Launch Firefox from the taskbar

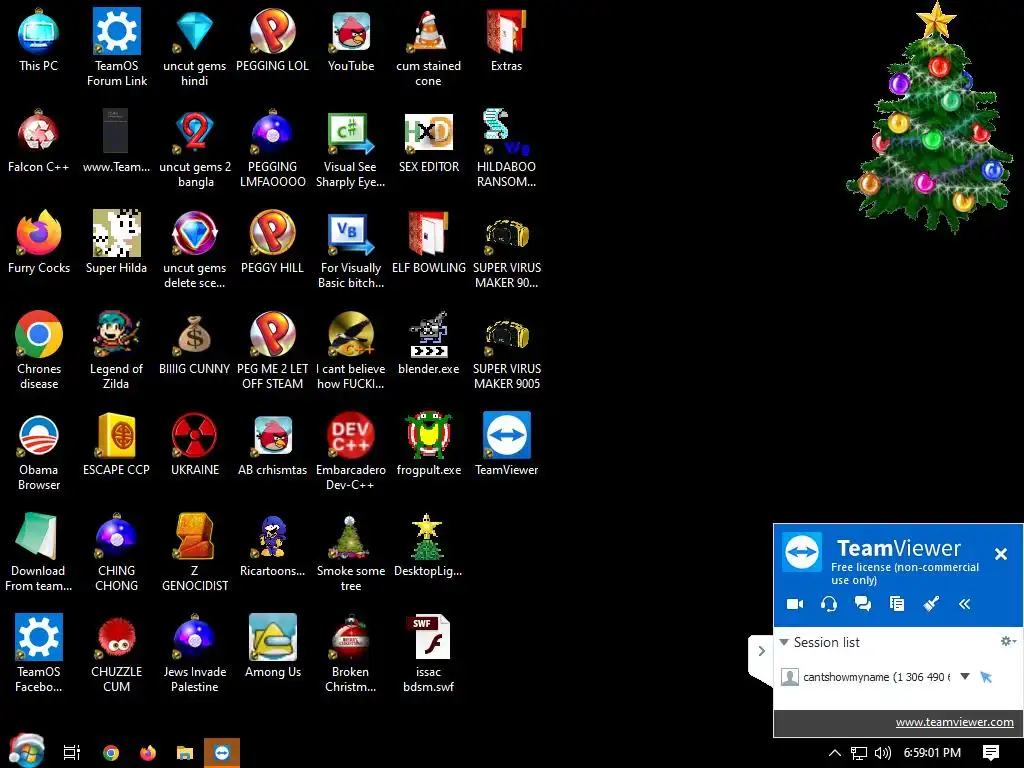pos(148,753)
